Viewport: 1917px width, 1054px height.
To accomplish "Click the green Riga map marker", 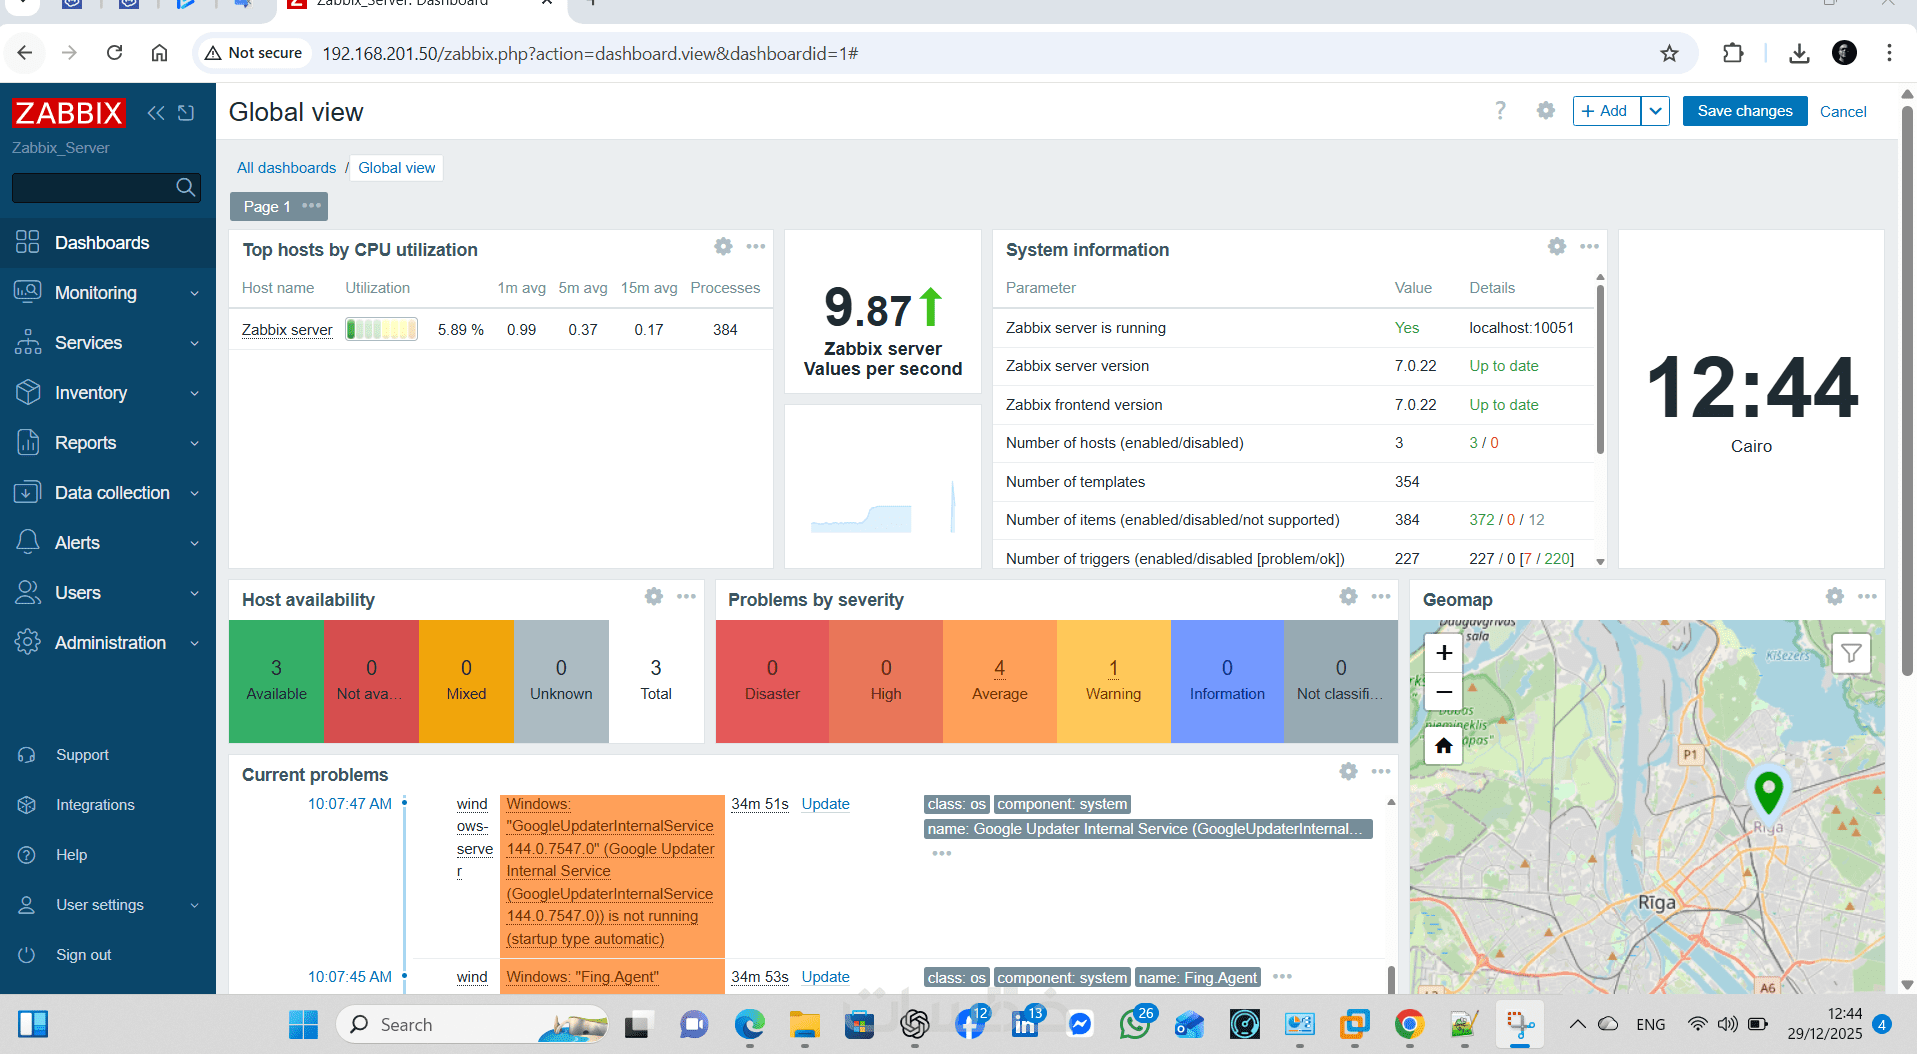I will tap(1769, 794).
